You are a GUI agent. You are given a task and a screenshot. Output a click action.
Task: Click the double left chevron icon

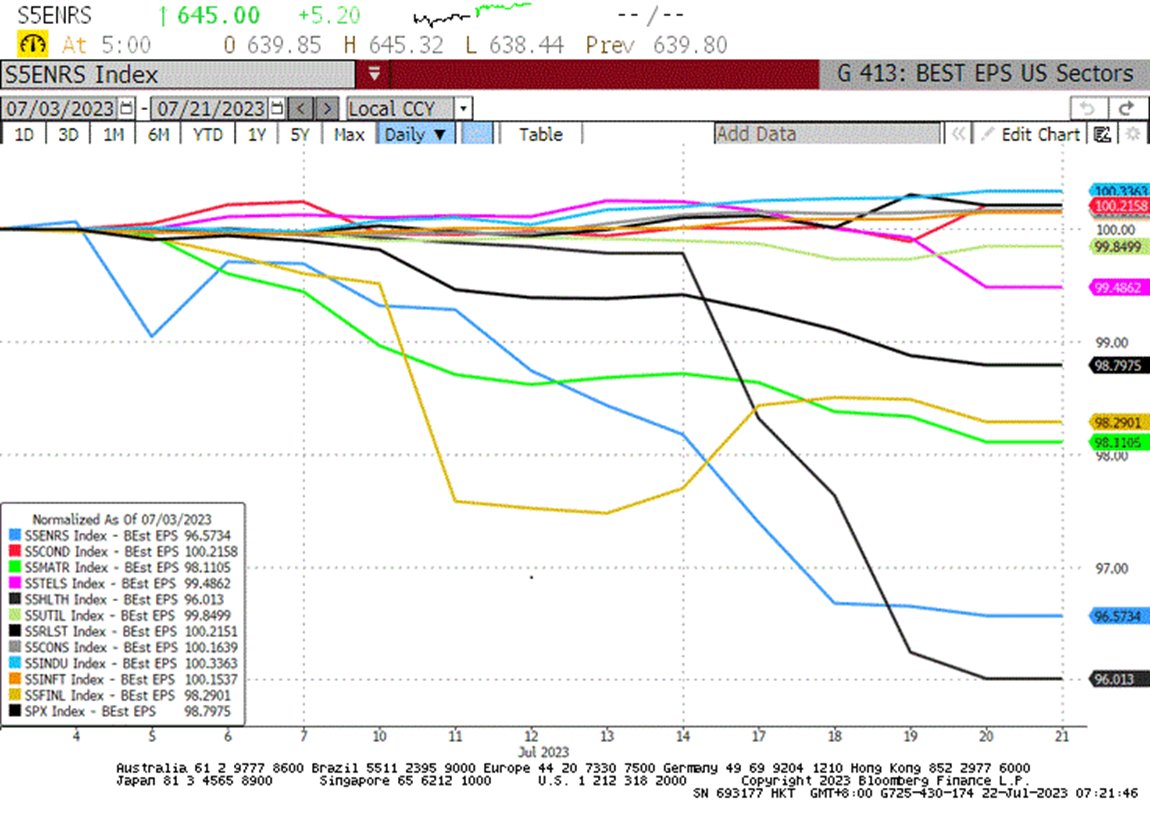click(x=958, y=134)
